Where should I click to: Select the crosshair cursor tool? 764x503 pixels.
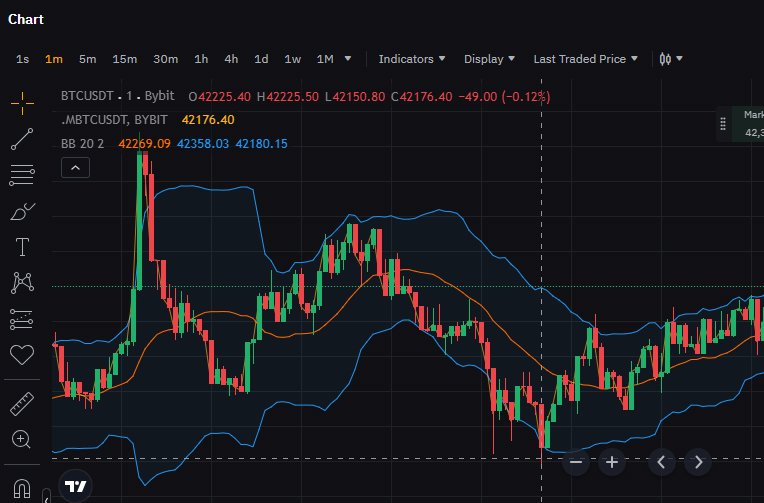(x=22, y=103)
